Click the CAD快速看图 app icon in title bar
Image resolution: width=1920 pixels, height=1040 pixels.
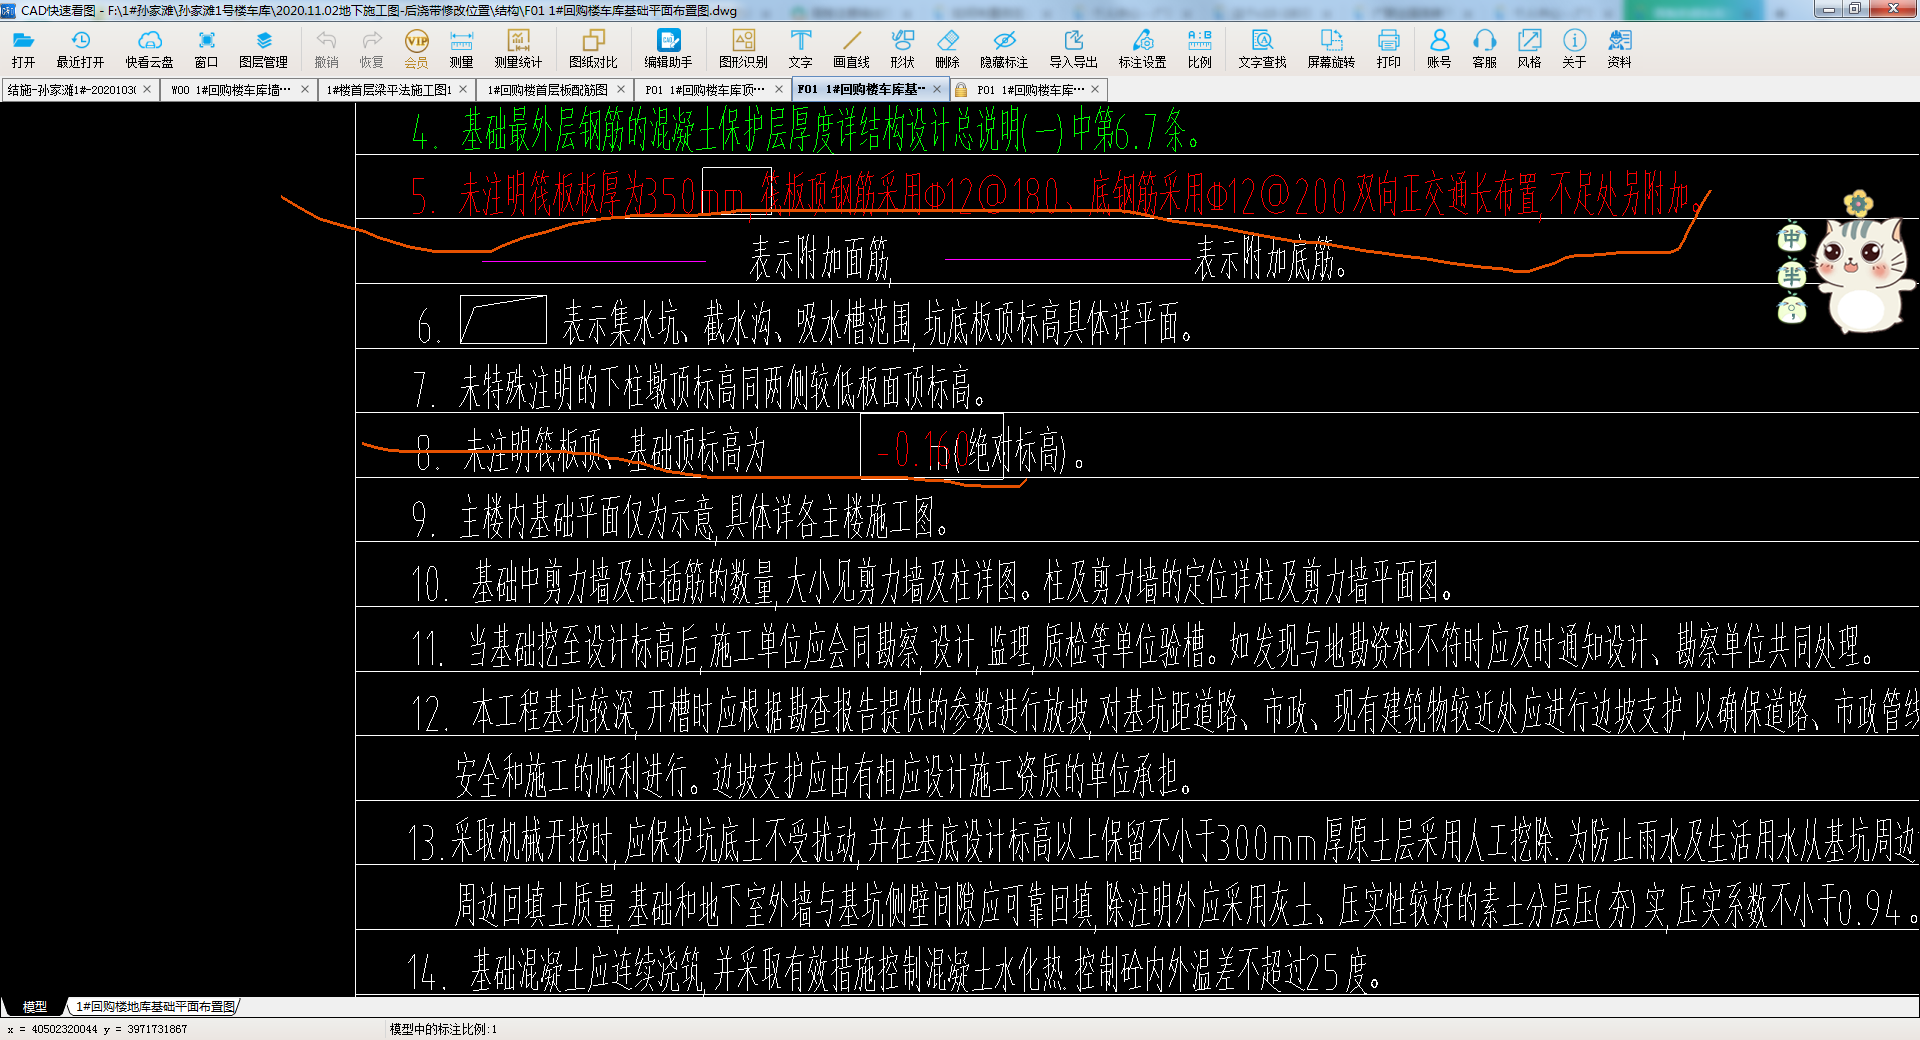click(9, 10)
